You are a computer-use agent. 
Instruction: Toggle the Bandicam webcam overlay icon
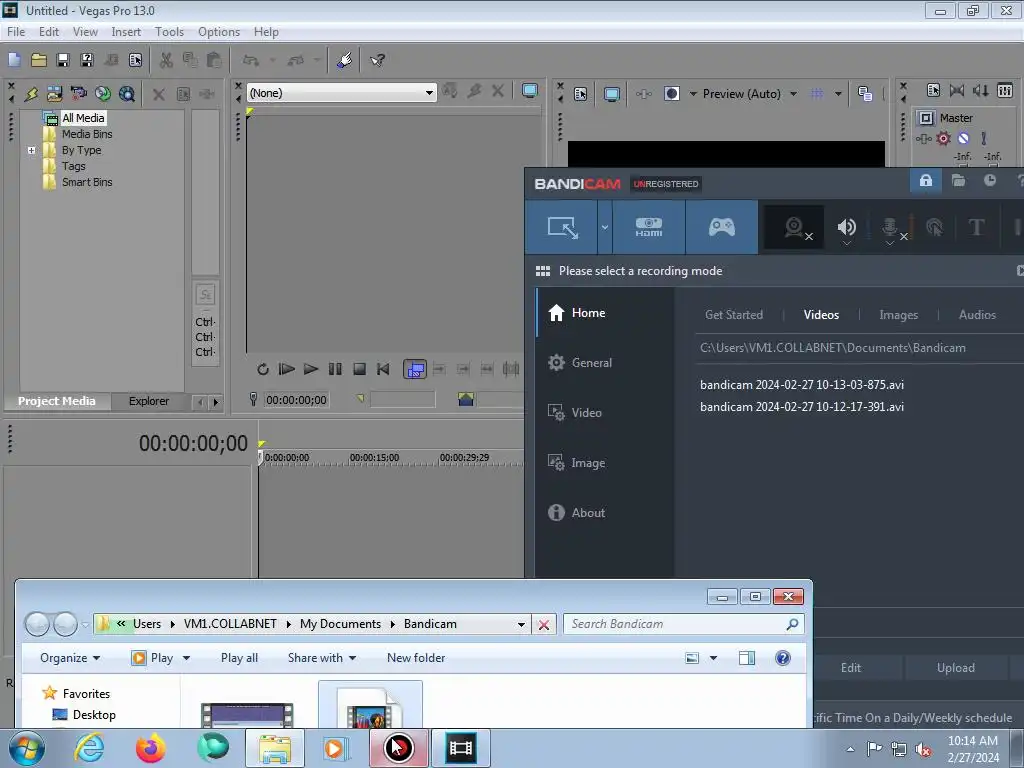(x=795, y=227)
